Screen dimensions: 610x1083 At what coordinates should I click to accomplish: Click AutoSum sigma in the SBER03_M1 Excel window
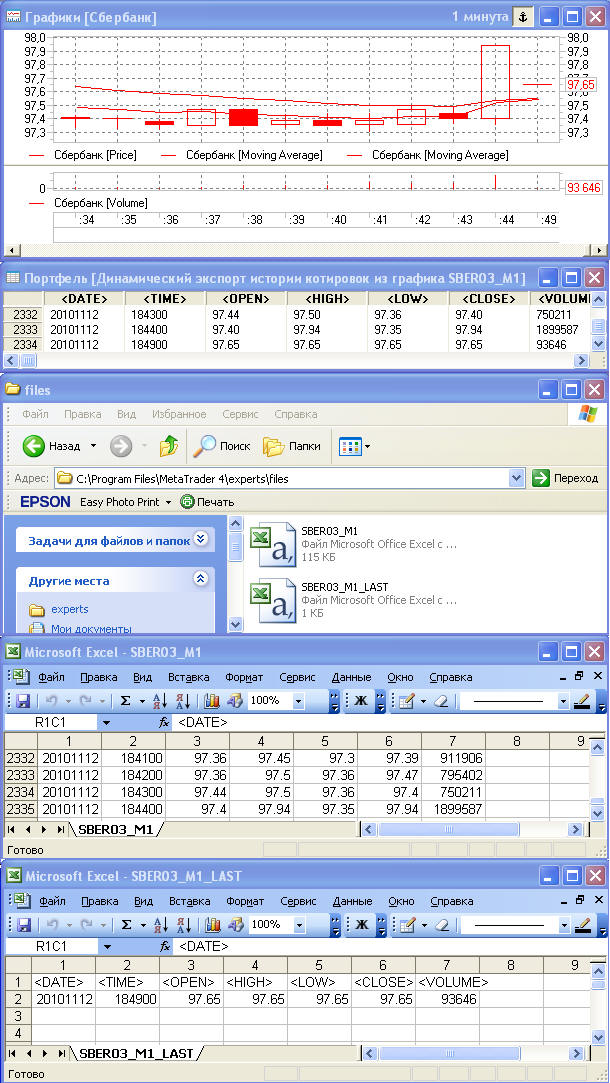(125, 701)
